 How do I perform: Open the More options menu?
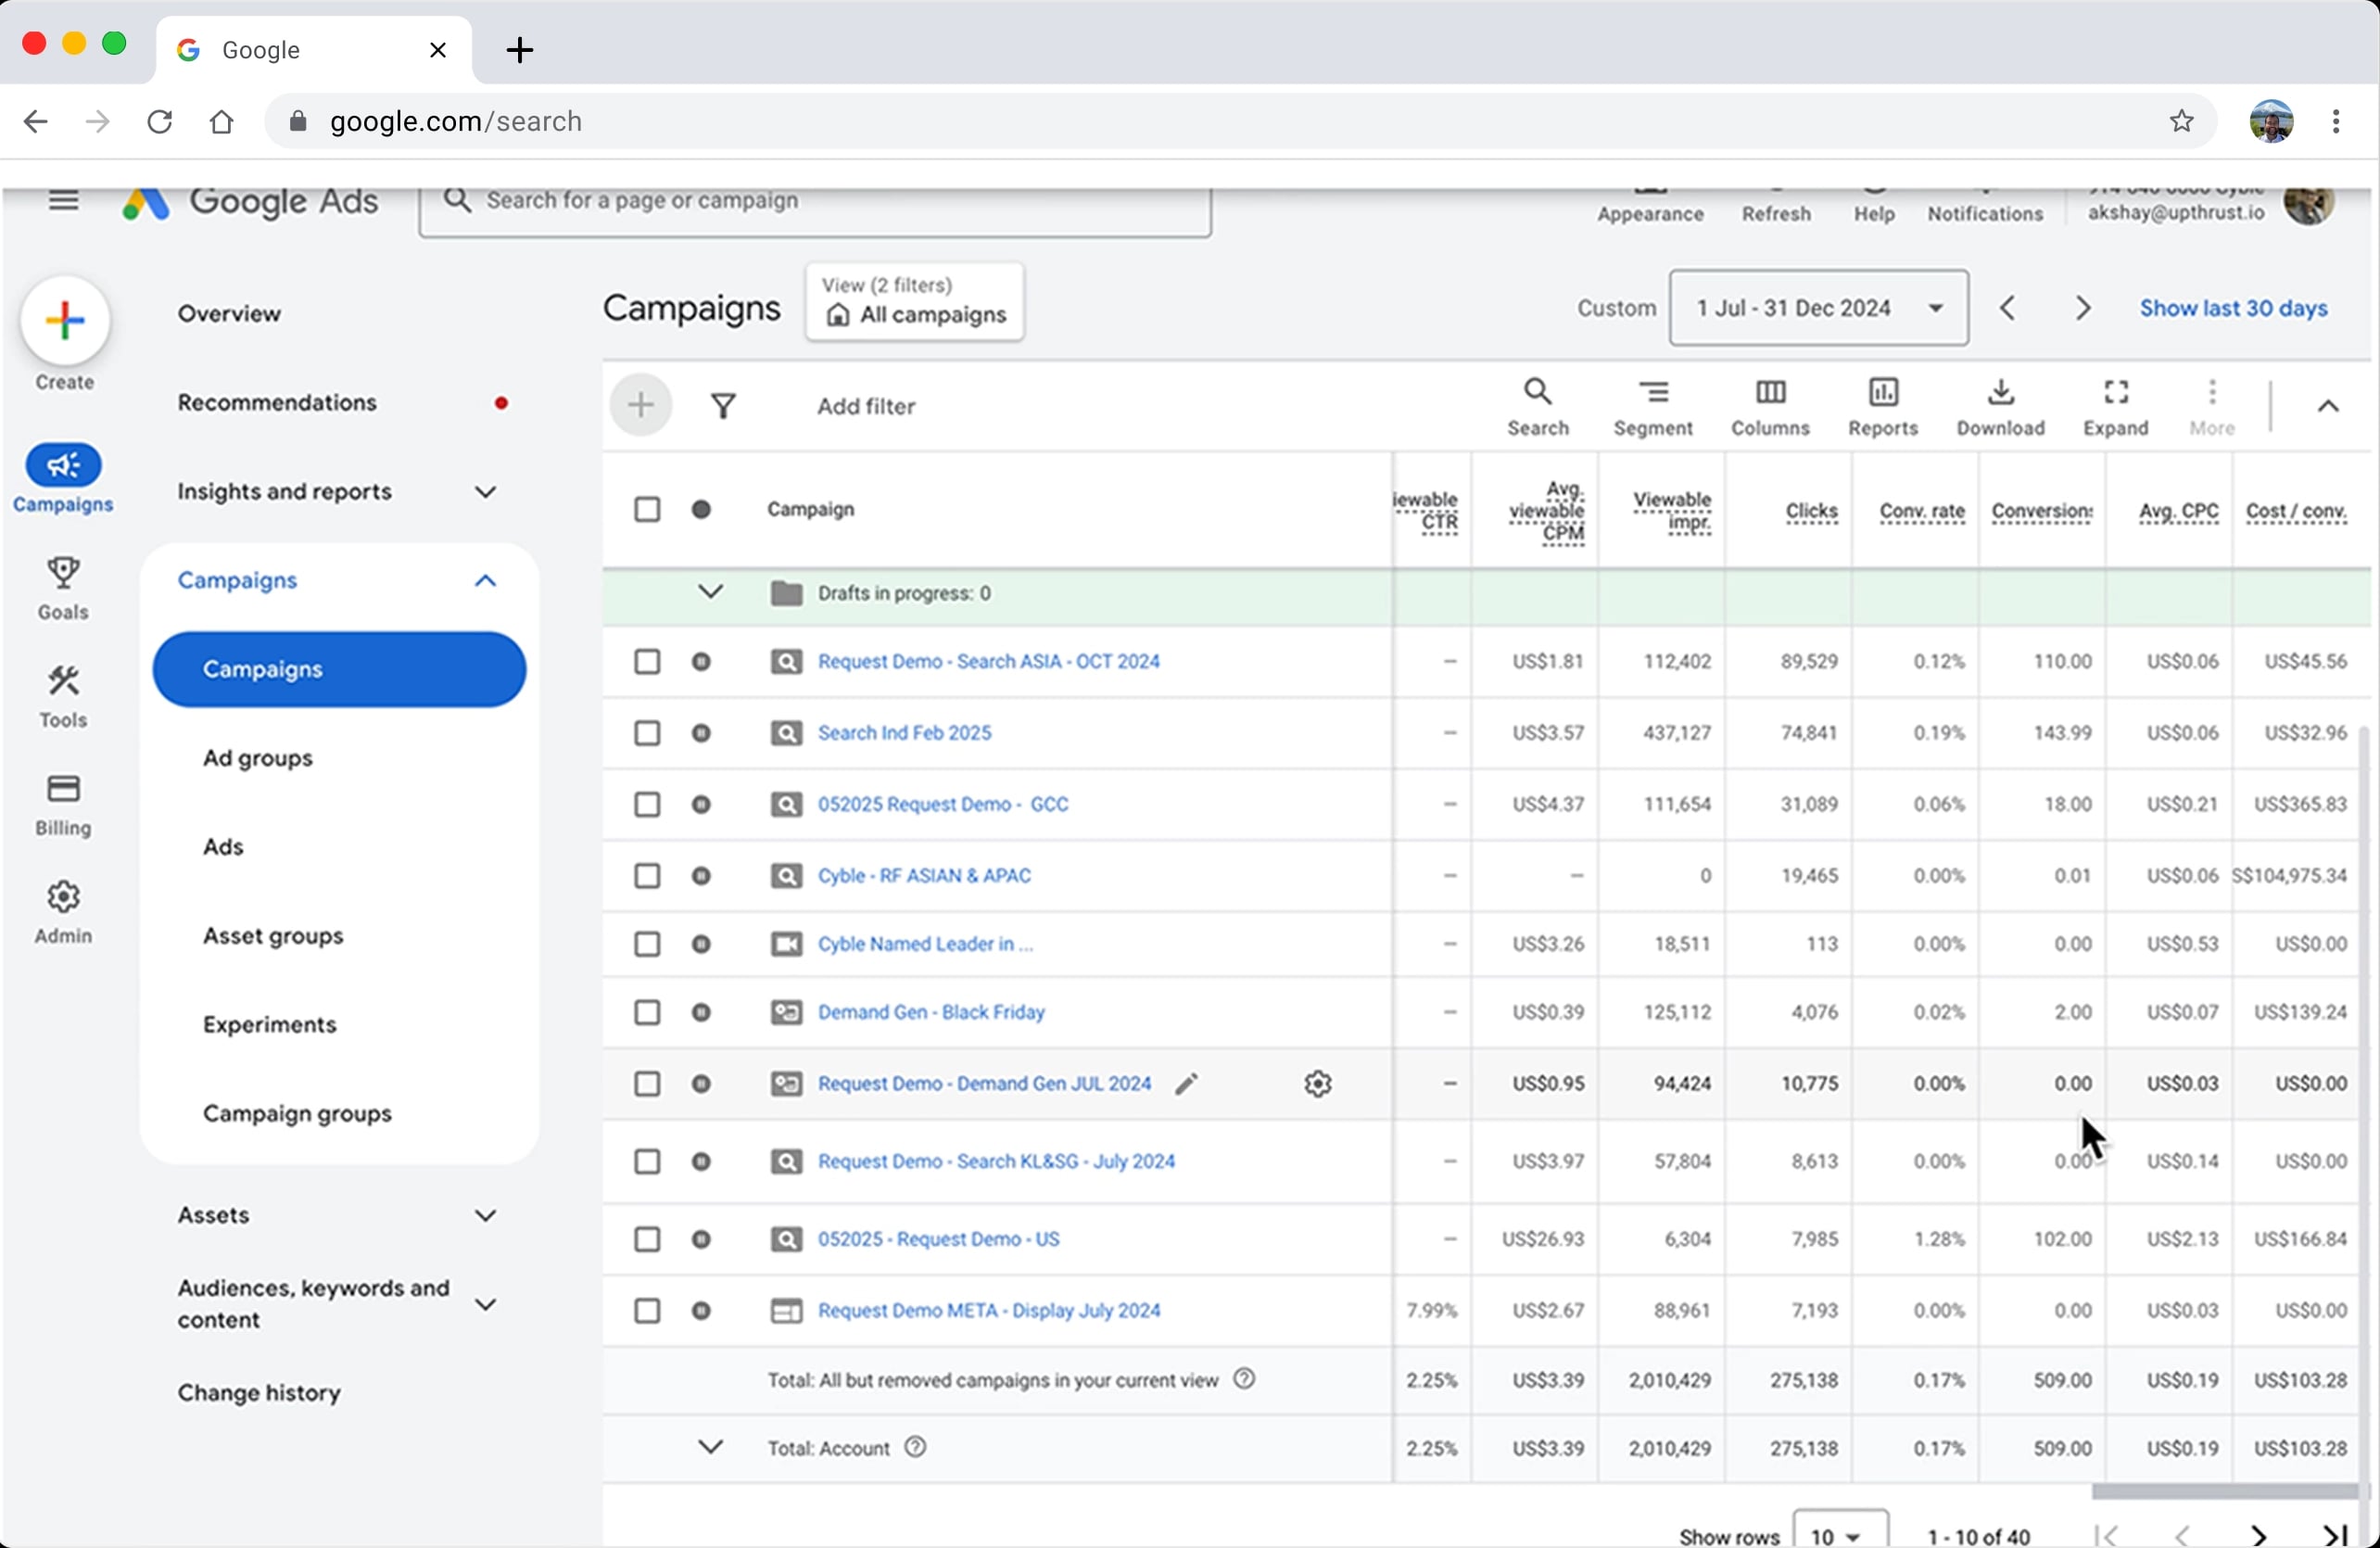click(x=2211, y=407)
